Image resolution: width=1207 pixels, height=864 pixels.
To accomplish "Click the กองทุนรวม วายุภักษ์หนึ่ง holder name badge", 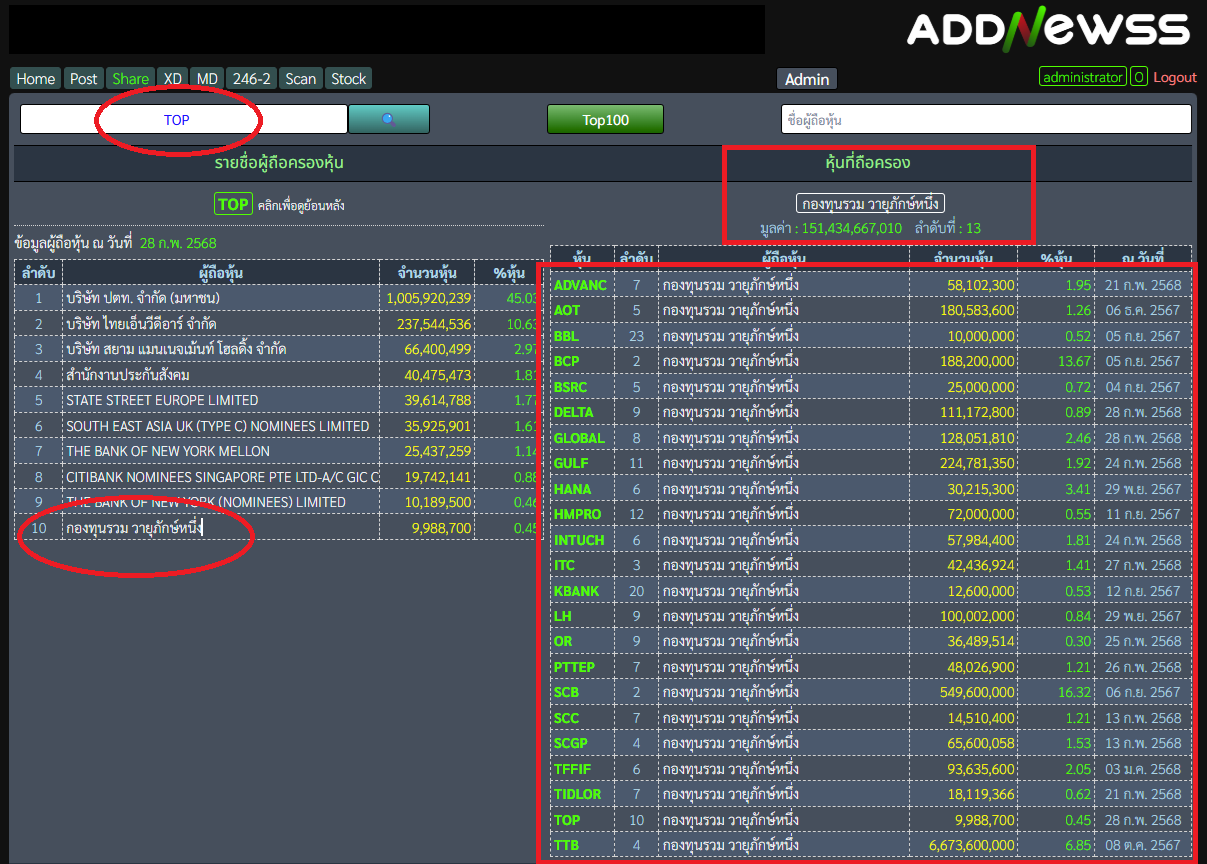I will click(x=871, y=203).
